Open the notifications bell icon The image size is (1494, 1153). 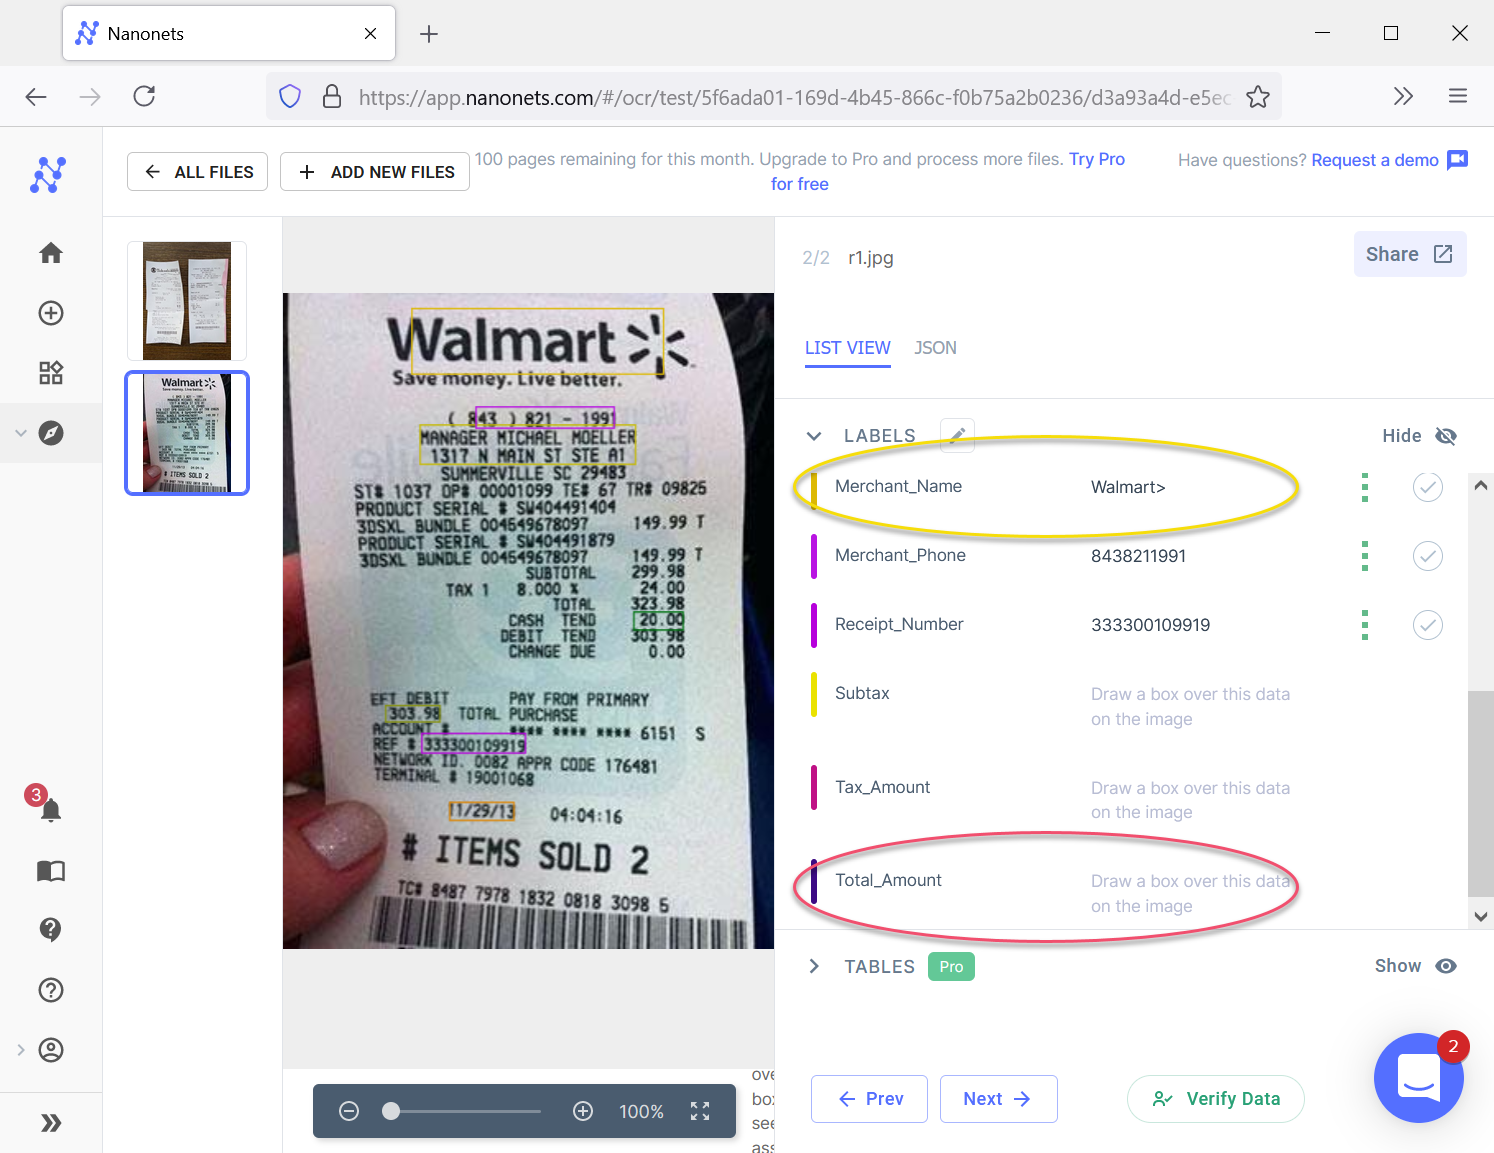[x=51, y=810]
